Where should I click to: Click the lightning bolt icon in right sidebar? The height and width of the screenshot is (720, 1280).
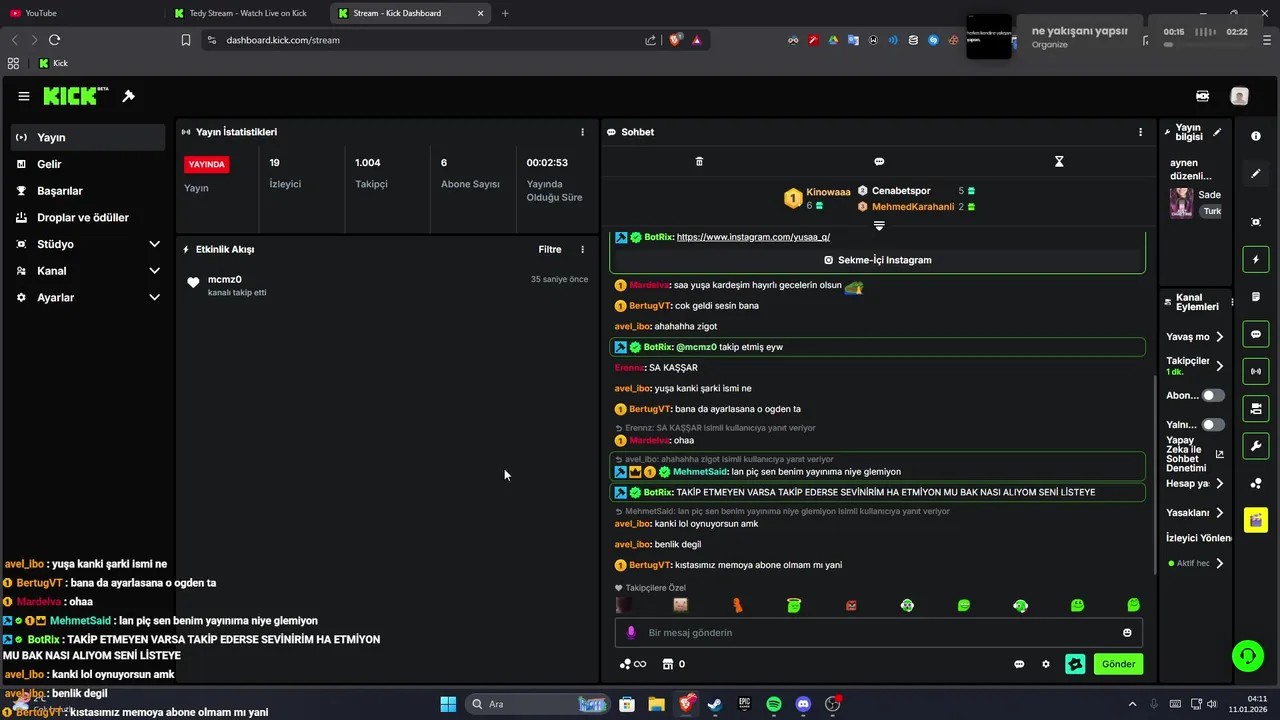point(1256,260)
